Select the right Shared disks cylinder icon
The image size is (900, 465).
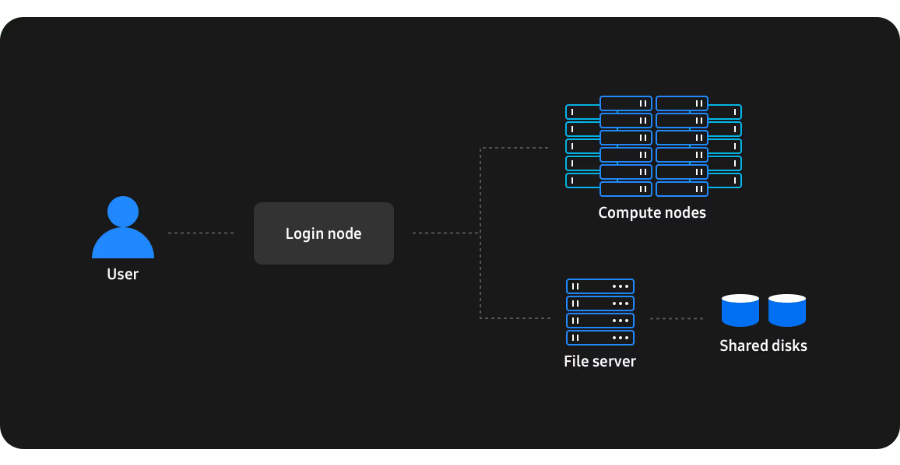pos(787,310)
